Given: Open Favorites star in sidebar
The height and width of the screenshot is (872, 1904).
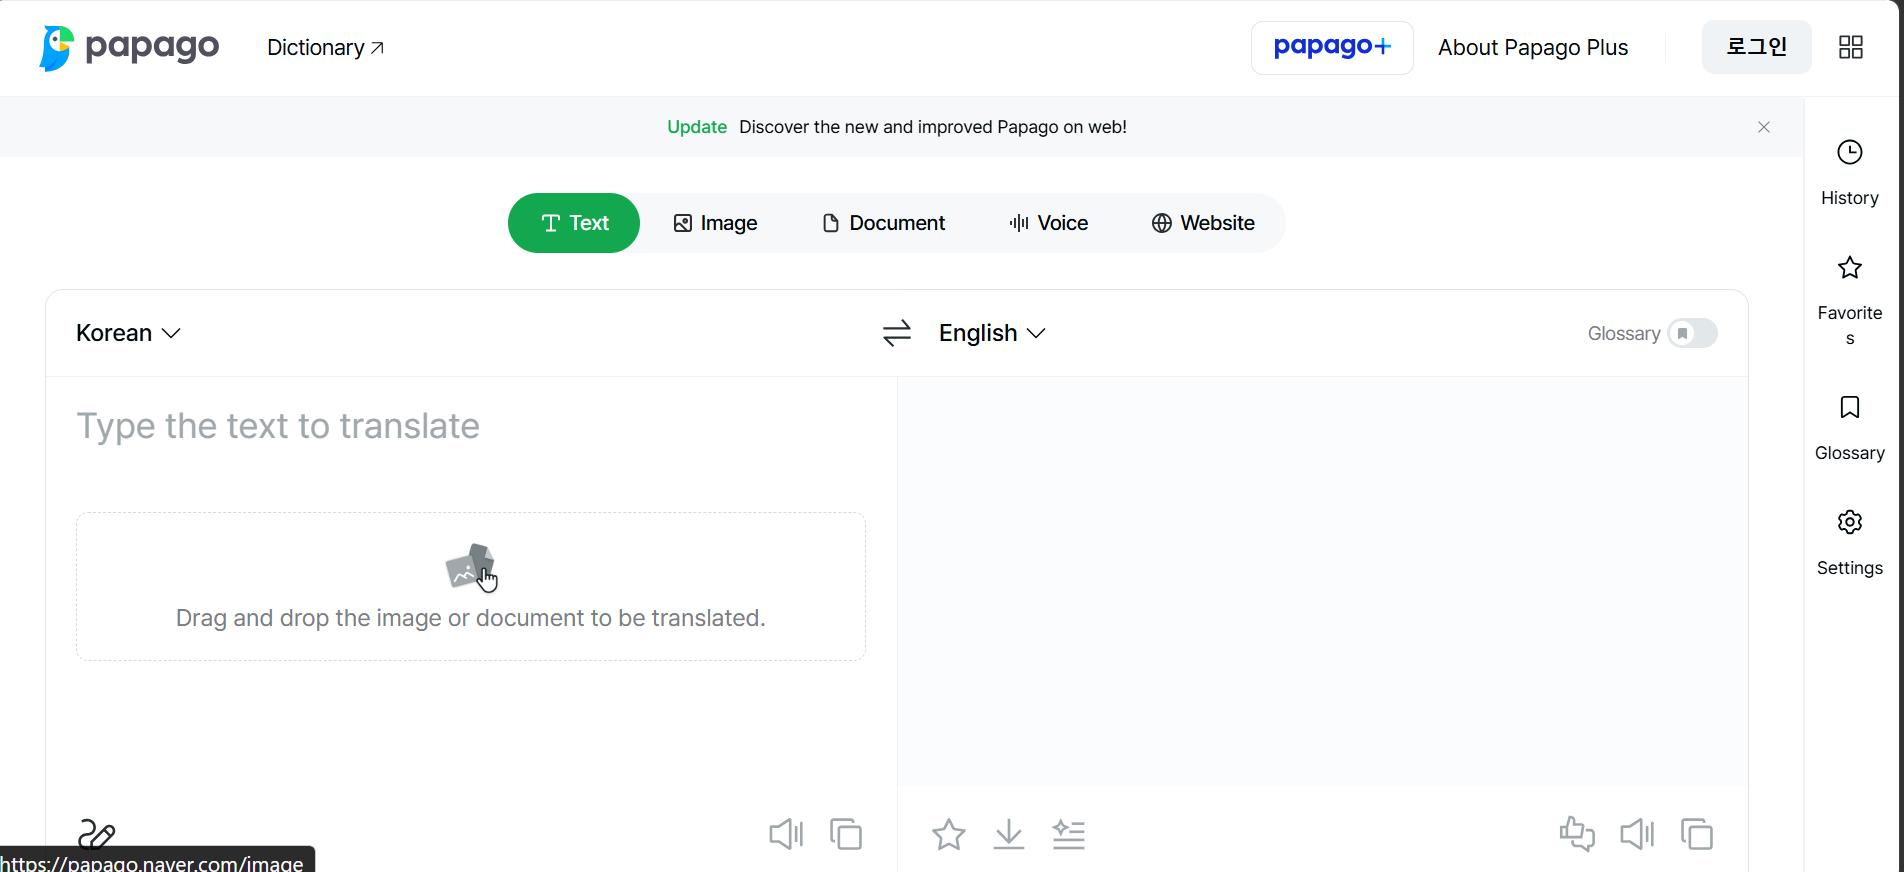Looking at the screenshot, I should click(1849, 268).
